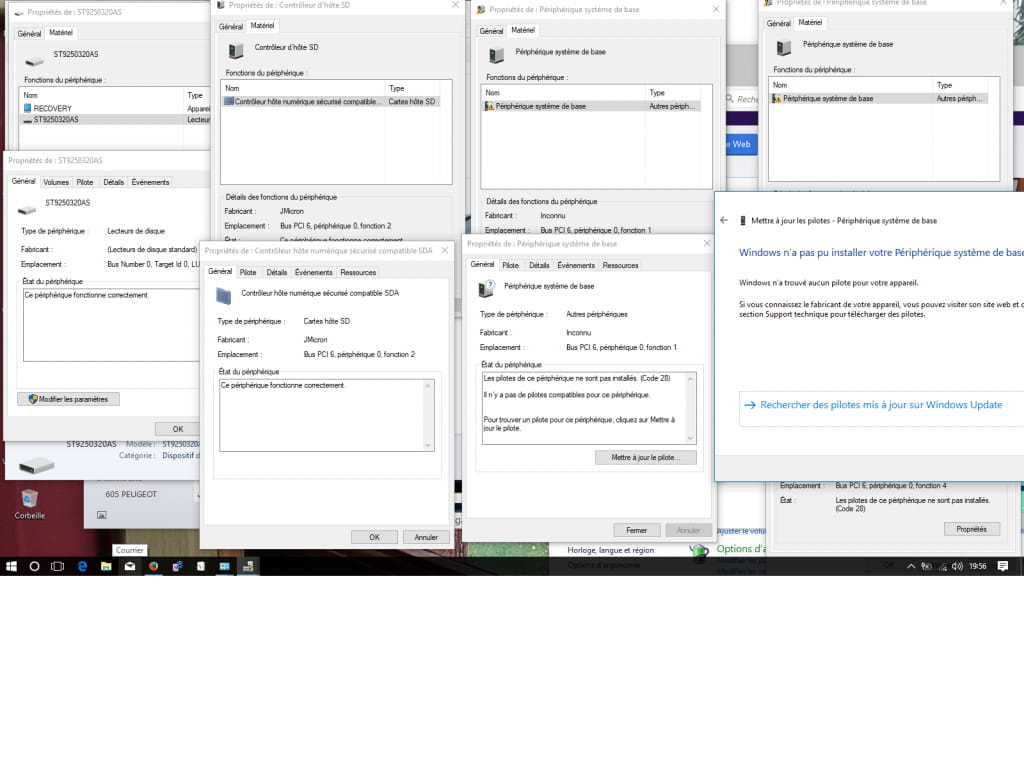This screenshot has width=1024, height=780.
Task: Click the network icon in system tray
Action: coord(942,567)
